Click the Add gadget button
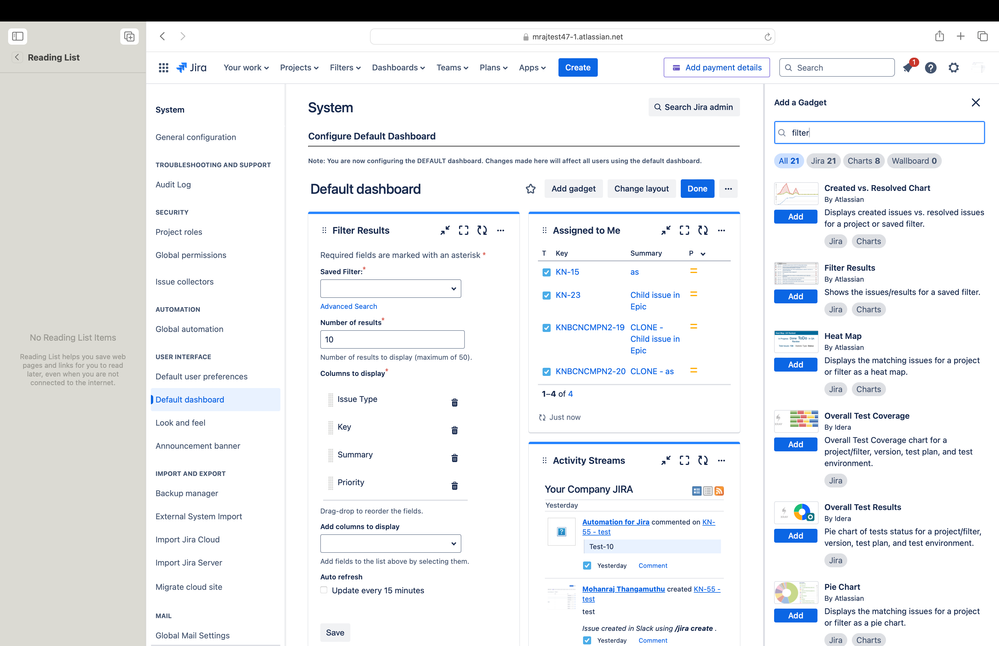Viewport: 999px width, 646px height. [x=573, y=189]
